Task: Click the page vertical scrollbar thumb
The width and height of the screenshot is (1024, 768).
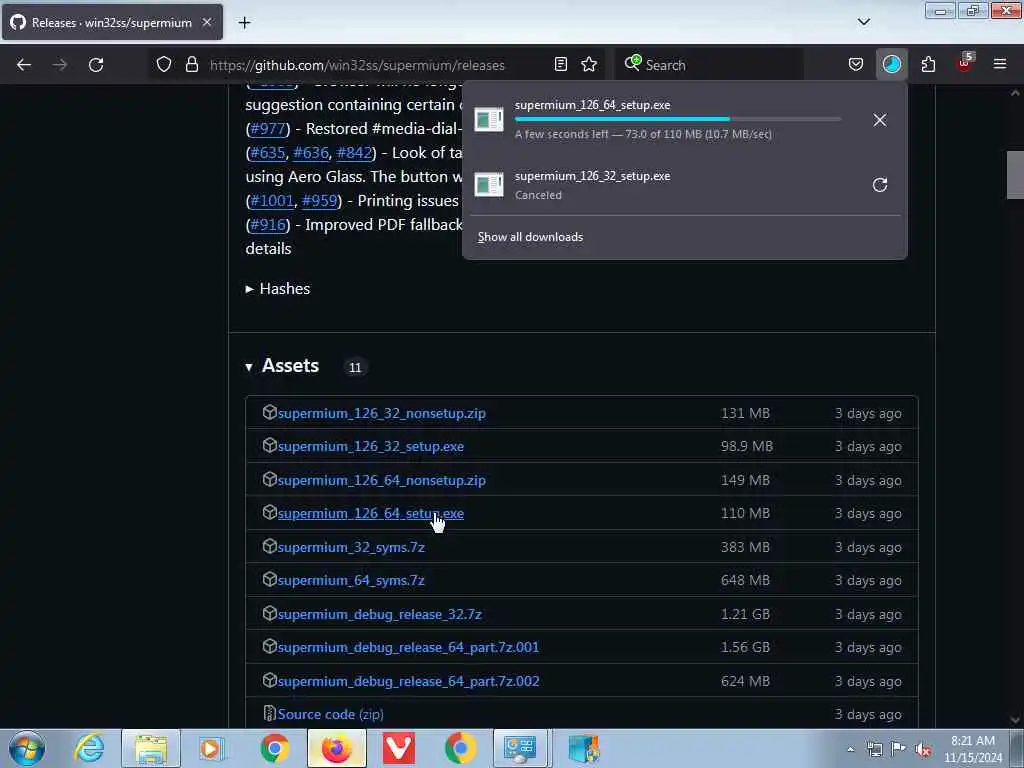Action: [1015, 174]
